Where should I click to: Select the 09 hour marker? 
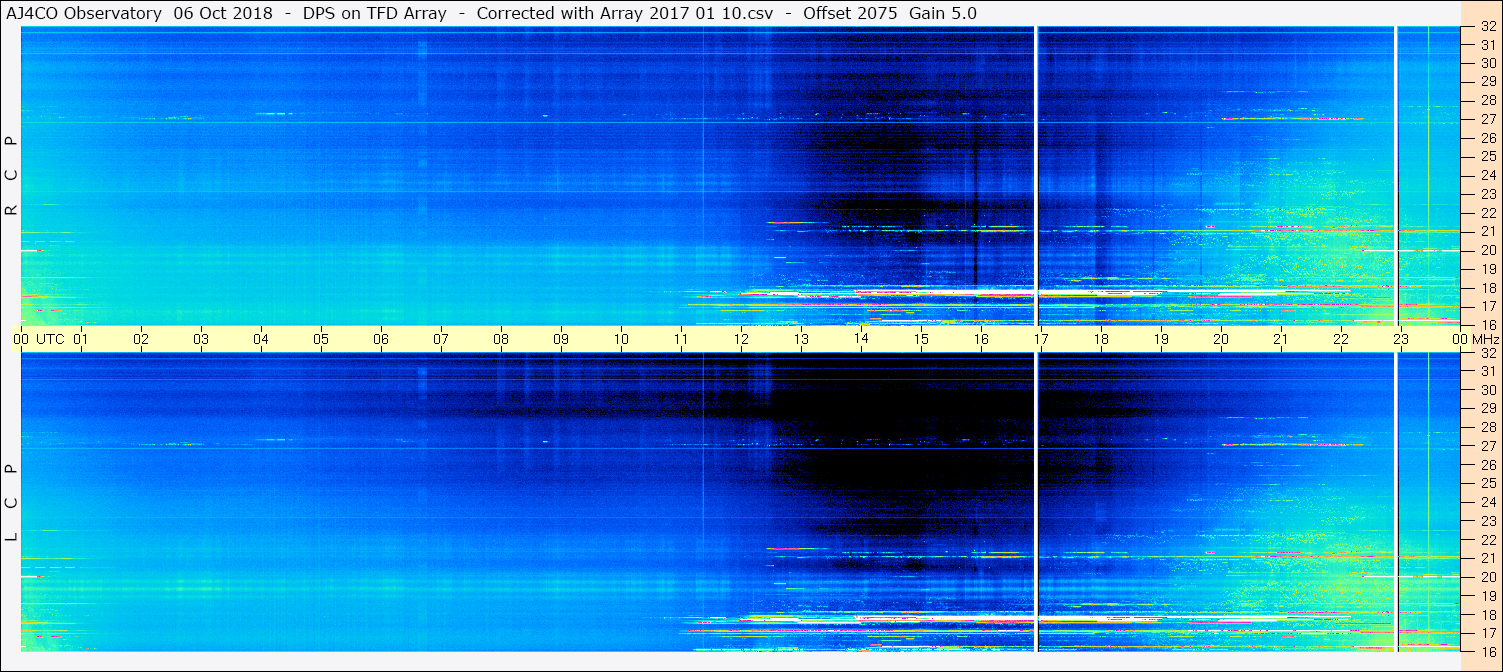[x=561, y=339]
